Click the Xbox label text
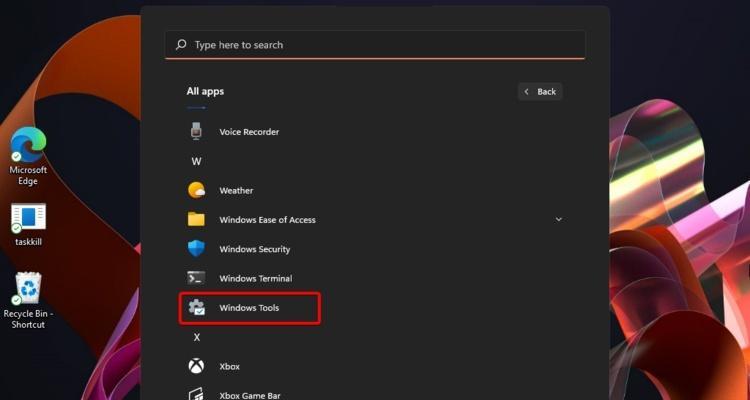The width and height of the screenshot is (750, 400). 229,367
